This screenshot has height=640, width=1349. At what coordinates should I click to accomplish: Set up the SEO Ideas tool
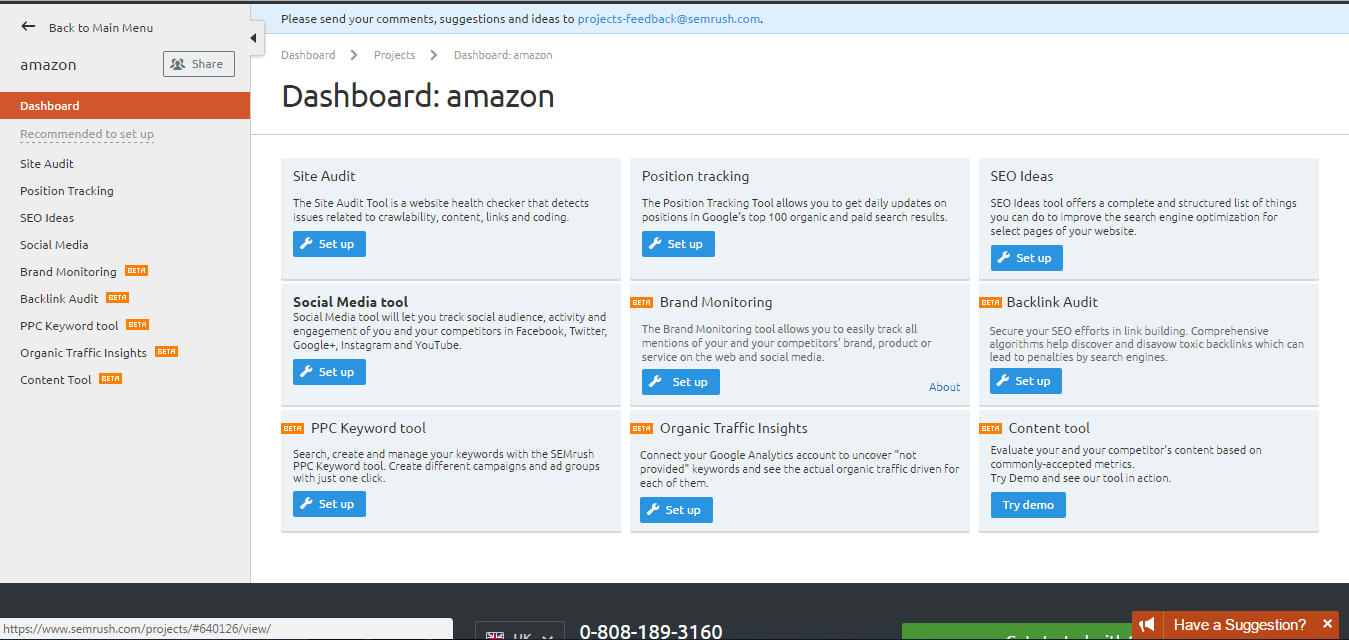(x=1027, y=258)
